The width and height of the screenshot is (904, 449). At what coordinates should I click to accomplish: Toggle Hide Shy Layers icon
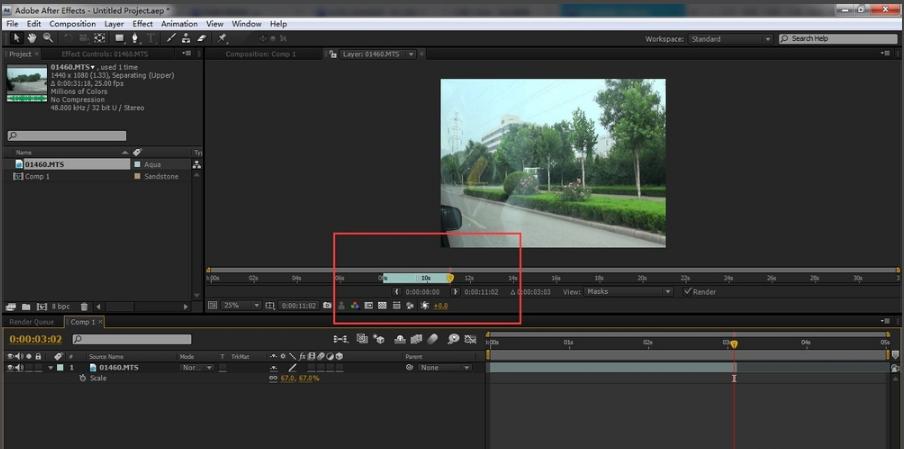click(x=400, y=339)
